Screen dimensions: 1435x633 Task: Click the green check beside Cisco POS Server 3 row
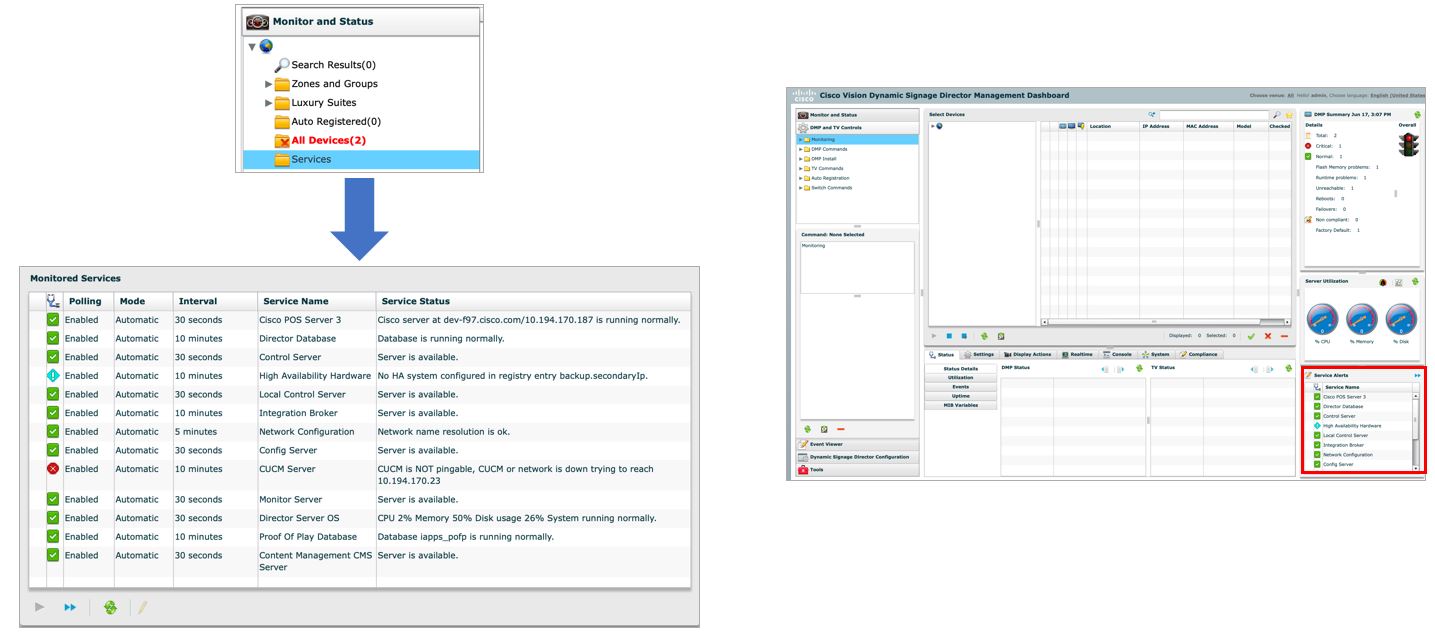[x=53, y=320]
